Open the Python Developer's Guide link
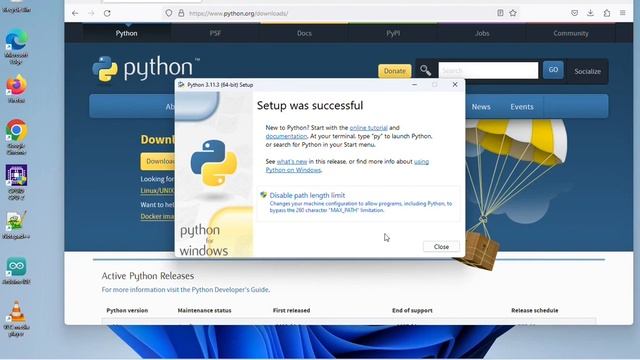This screenshot has height=360, width=640. click(x=230, y=289)
